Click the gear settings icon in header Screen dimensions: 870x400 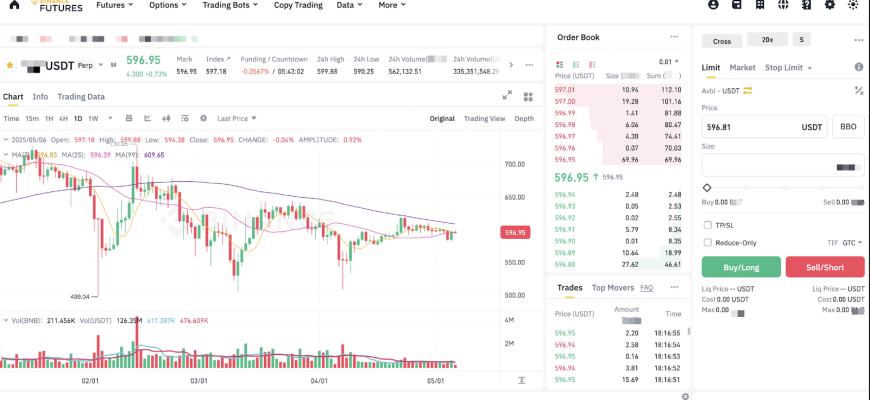point(829,5)
